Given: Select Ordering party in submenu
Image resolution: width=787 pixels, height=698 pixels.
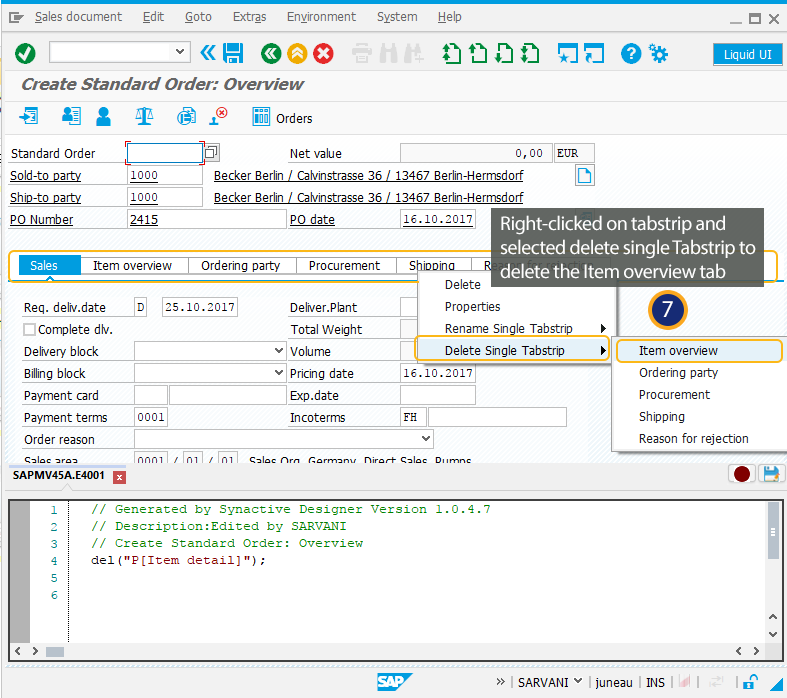Looking at the screenshot, I should (679, 373).
